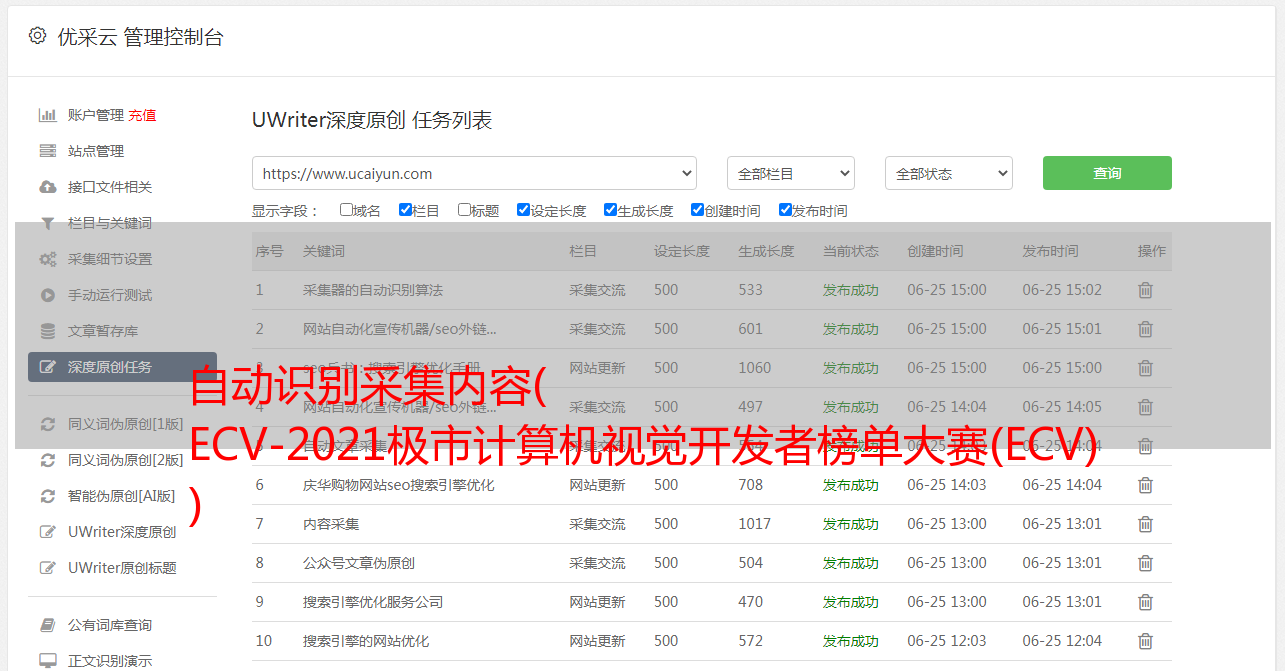Open 账户管理 in the sidebar

pos(96,115)
